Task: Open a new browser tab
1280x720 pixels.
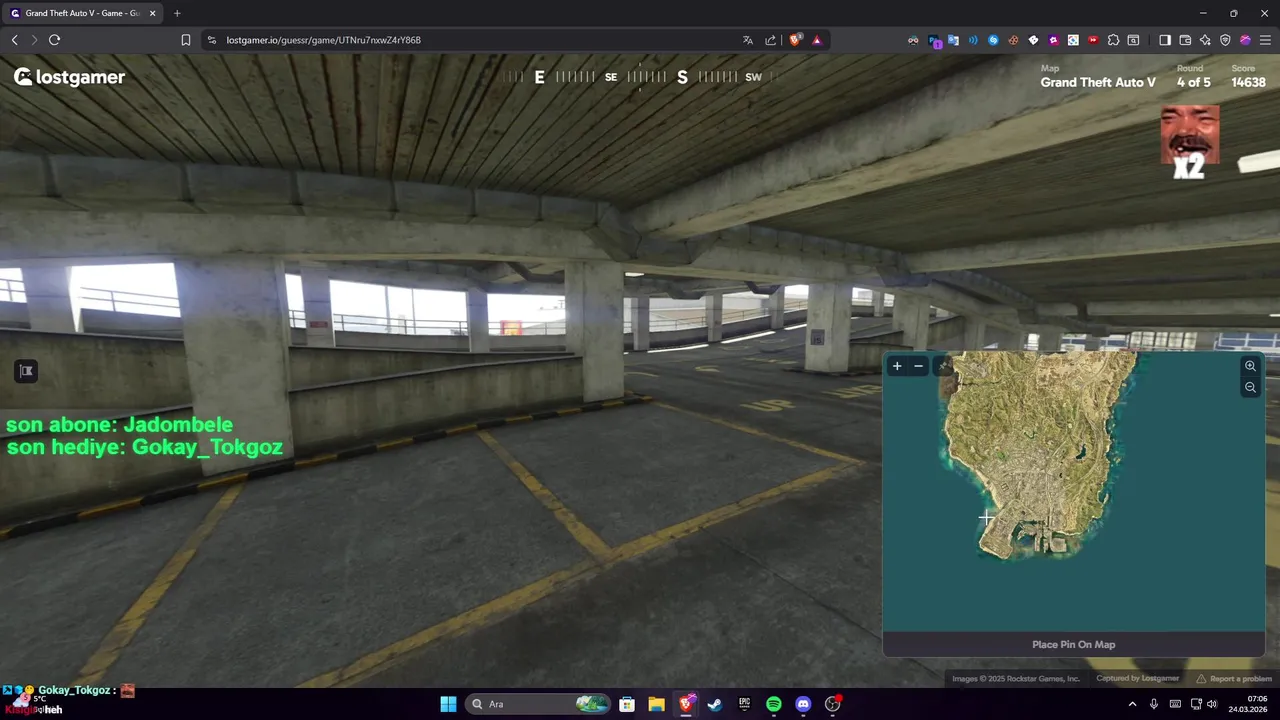Action: tap(177, 13)
